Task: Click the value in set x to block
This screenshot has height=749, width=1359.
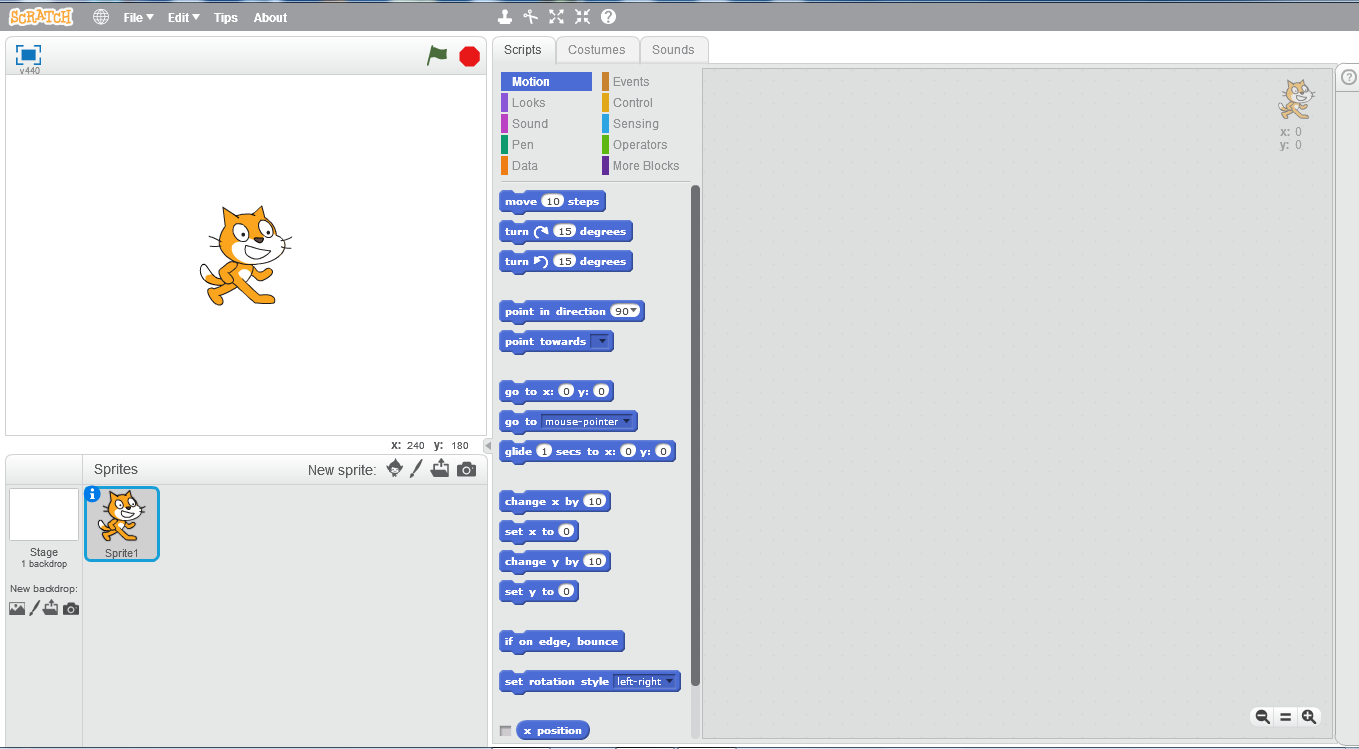Action: pyautogui.click(x=566, y=532)
